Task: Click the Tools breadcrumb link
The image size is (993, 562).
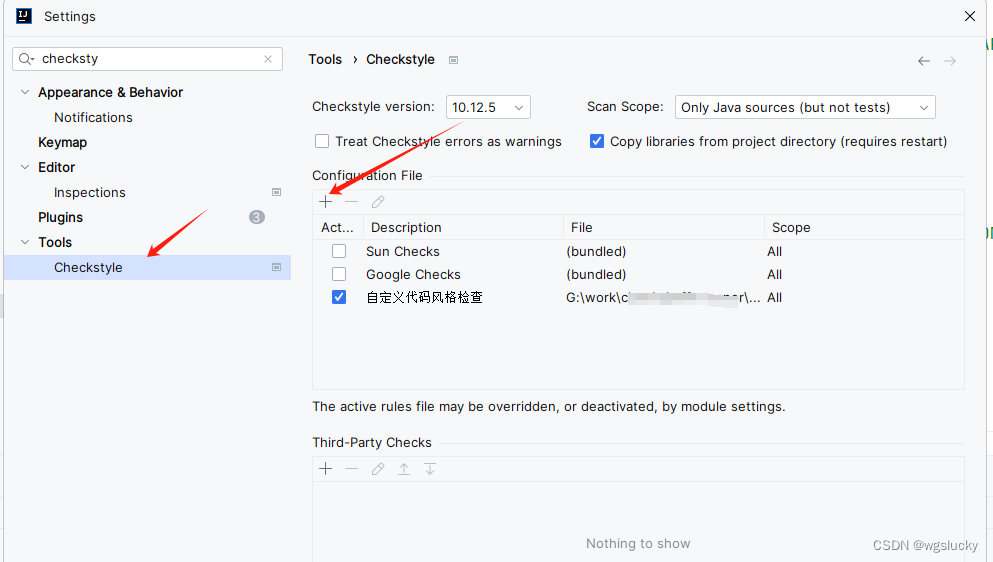Action: (x=325, y=60)
